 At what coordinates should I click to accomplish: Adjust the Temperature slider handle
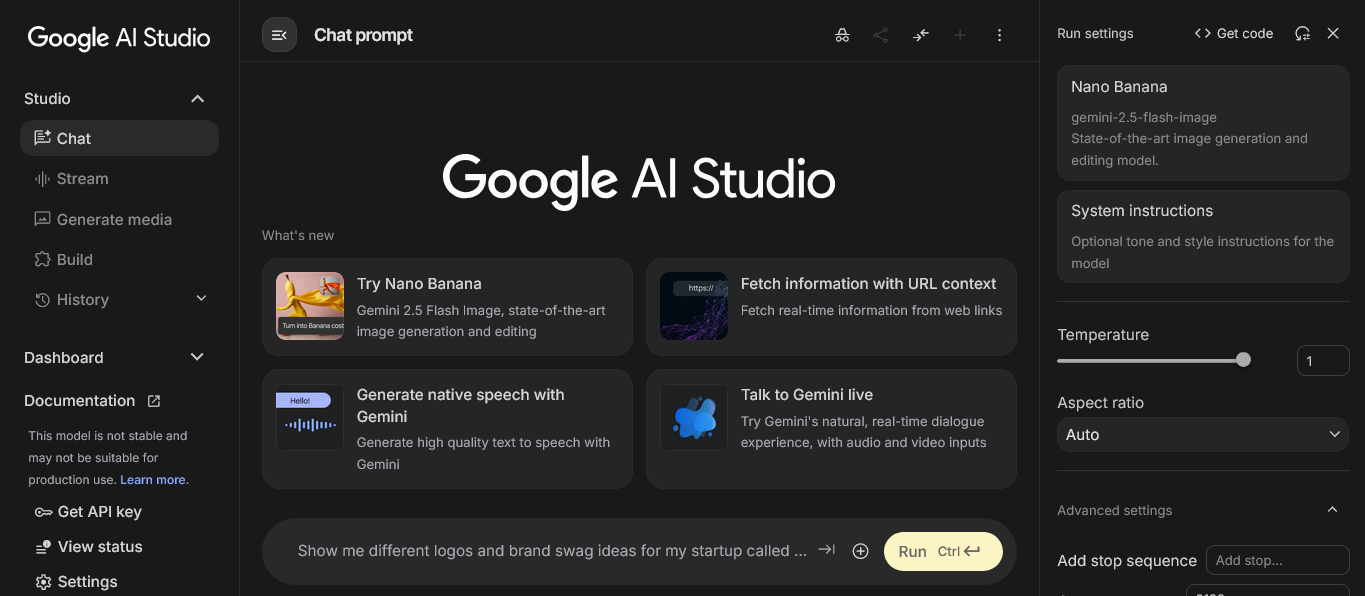coord(1243,360)
